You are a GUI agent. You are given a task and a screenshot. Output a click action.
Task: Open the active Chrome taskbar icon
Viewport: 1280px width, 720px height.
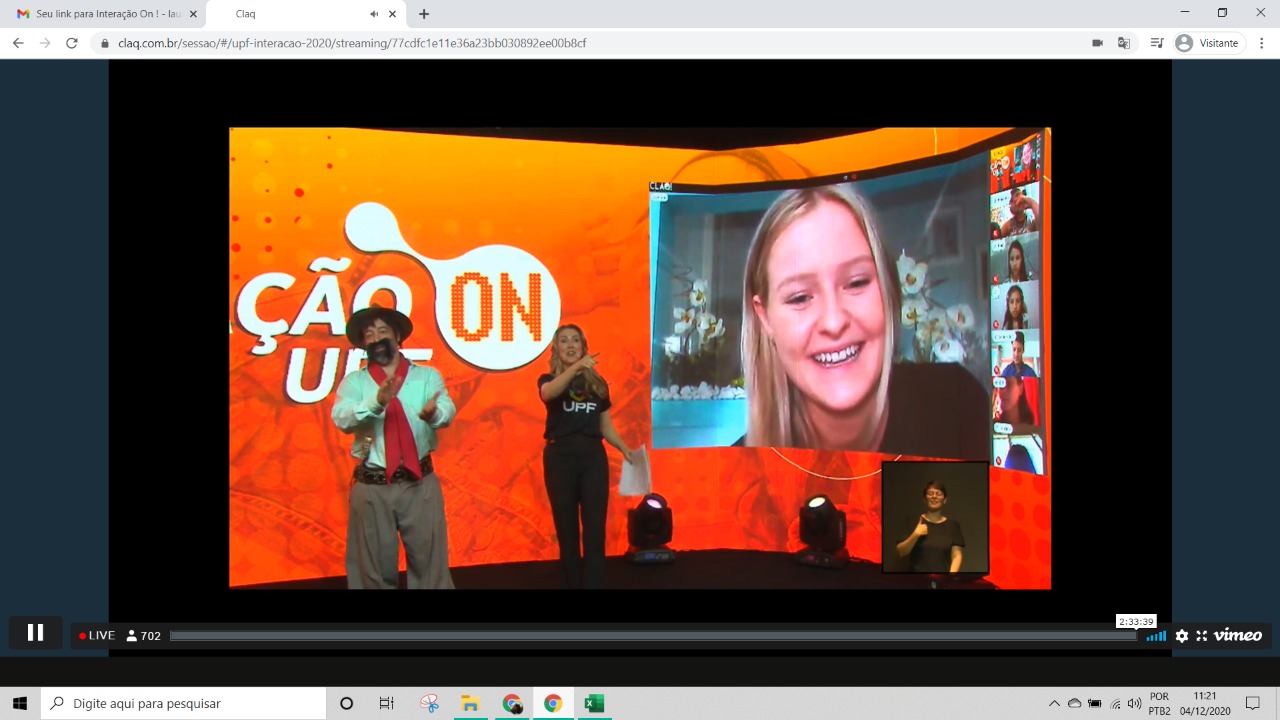coord(552,703)
